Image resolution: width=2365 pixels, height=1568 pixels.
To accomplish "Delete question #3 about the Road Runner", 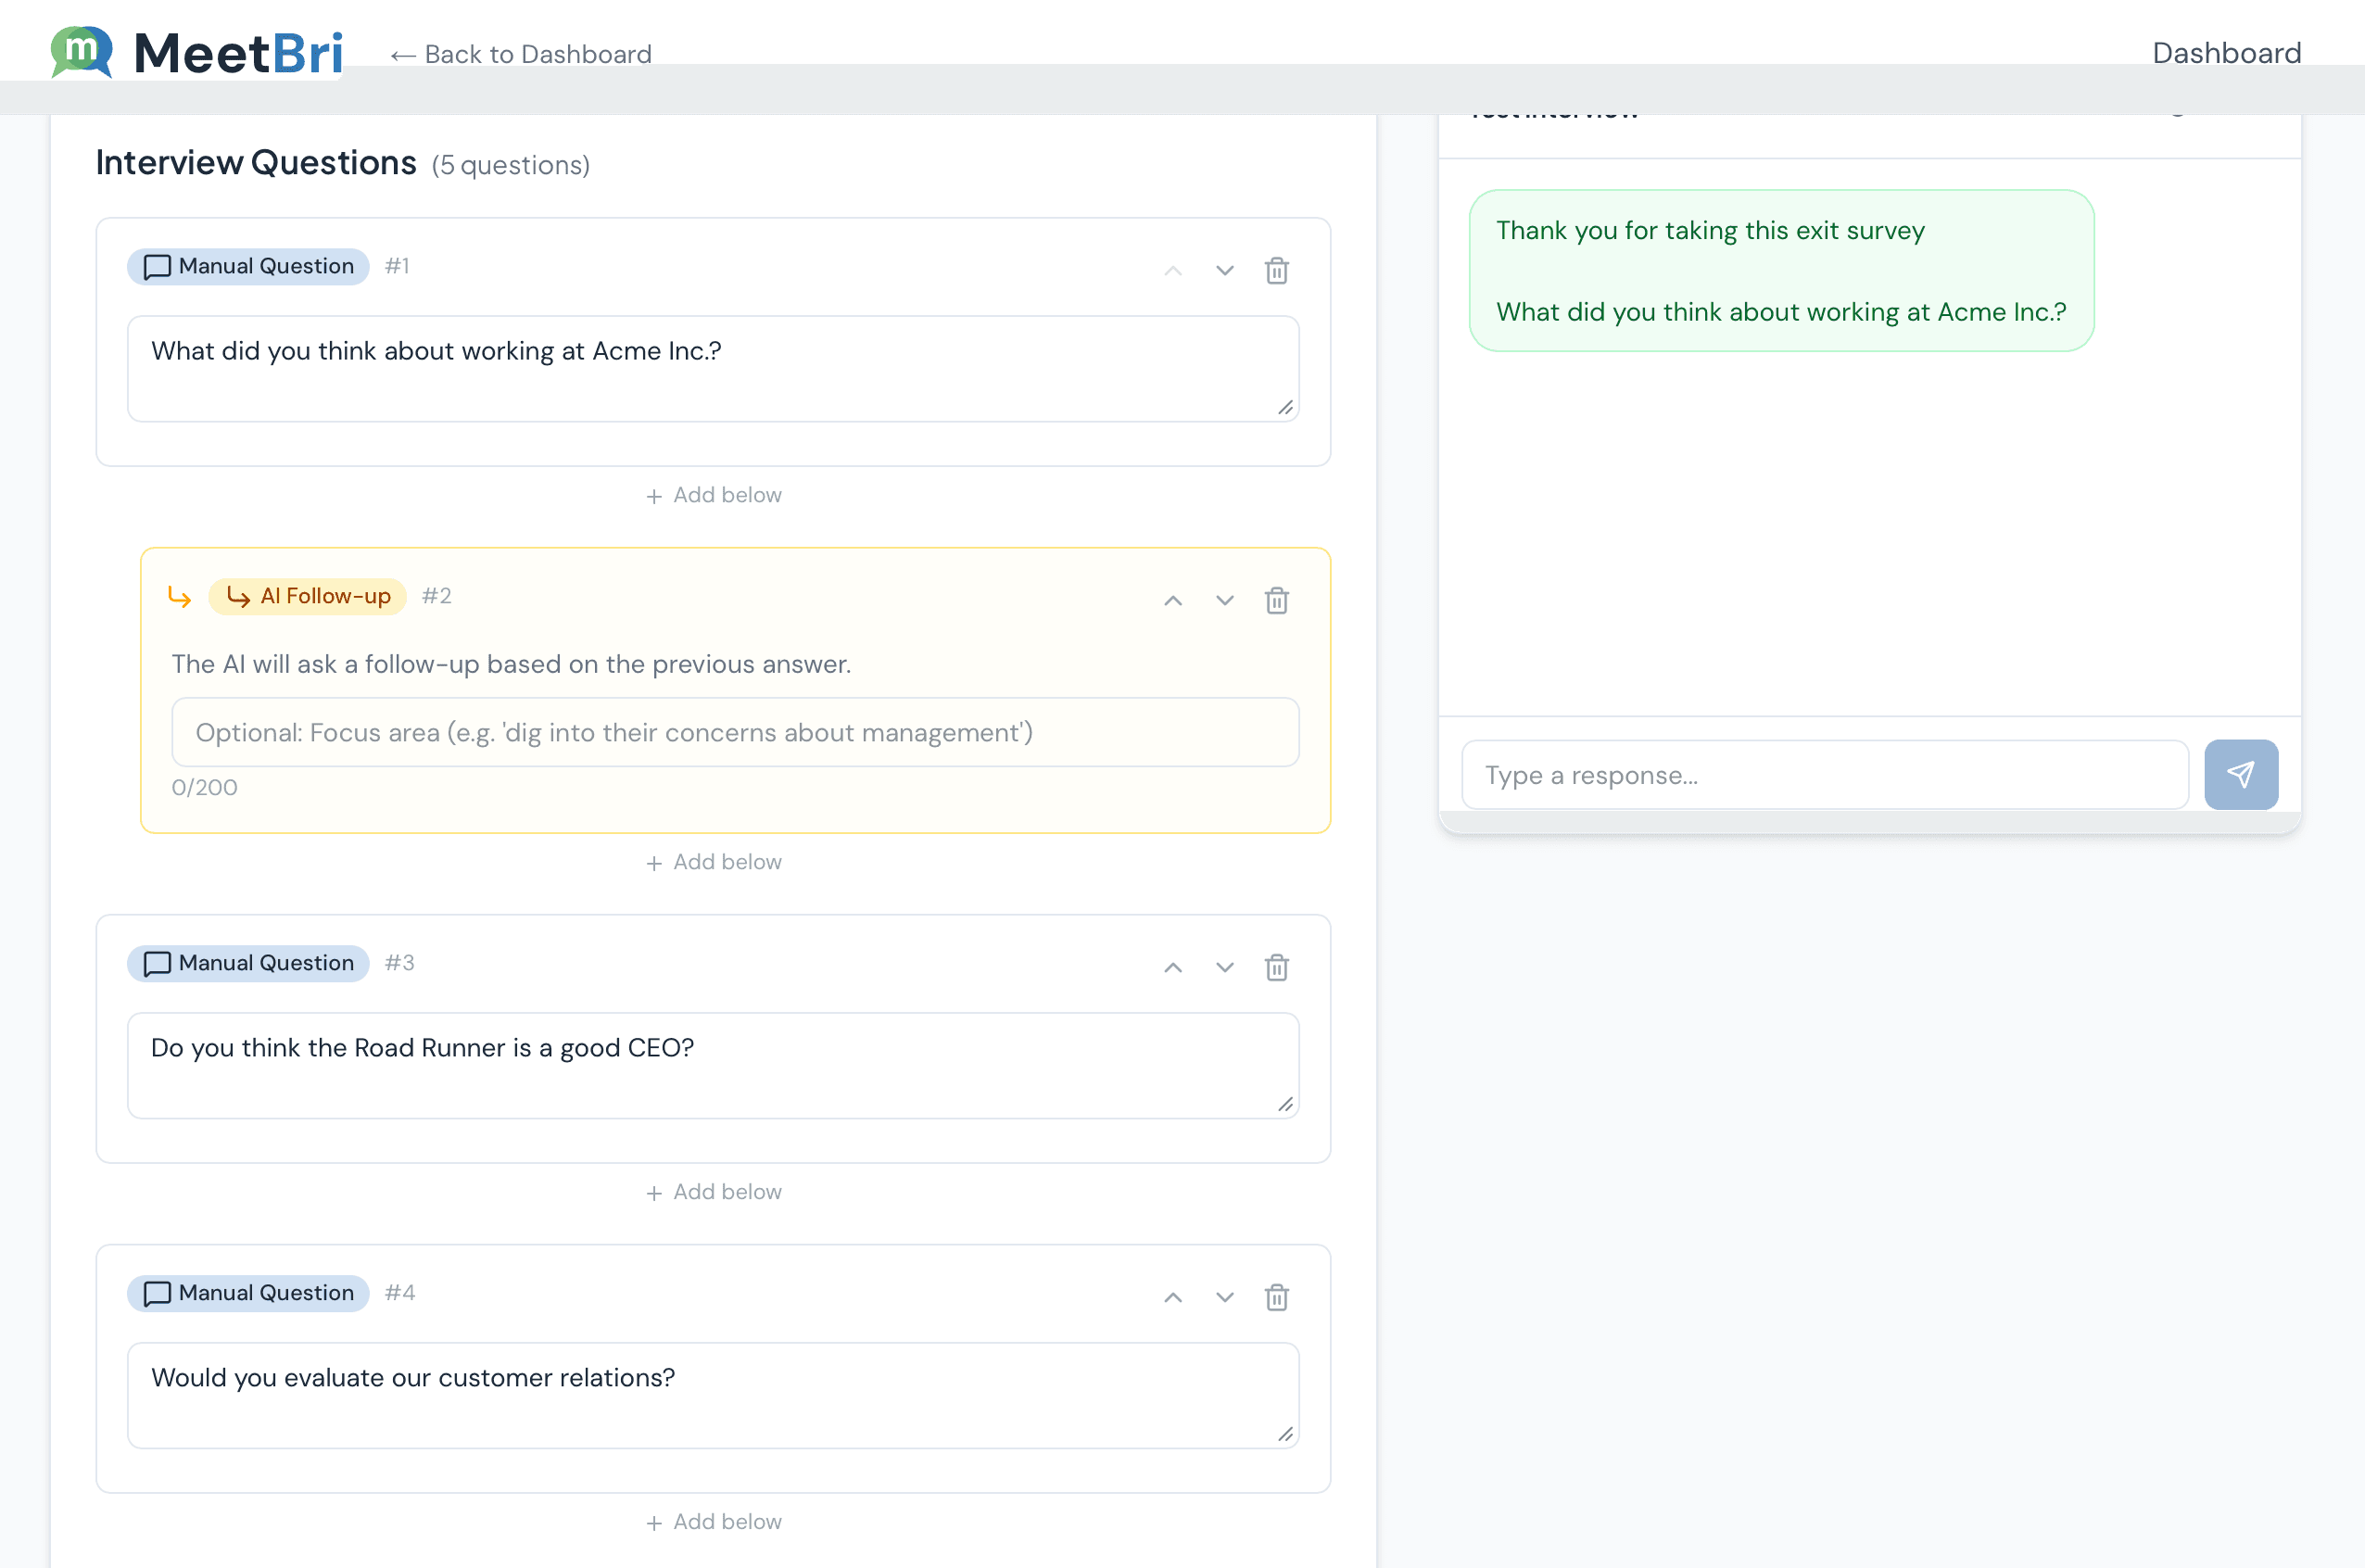I will click(x=1276, y=967).
